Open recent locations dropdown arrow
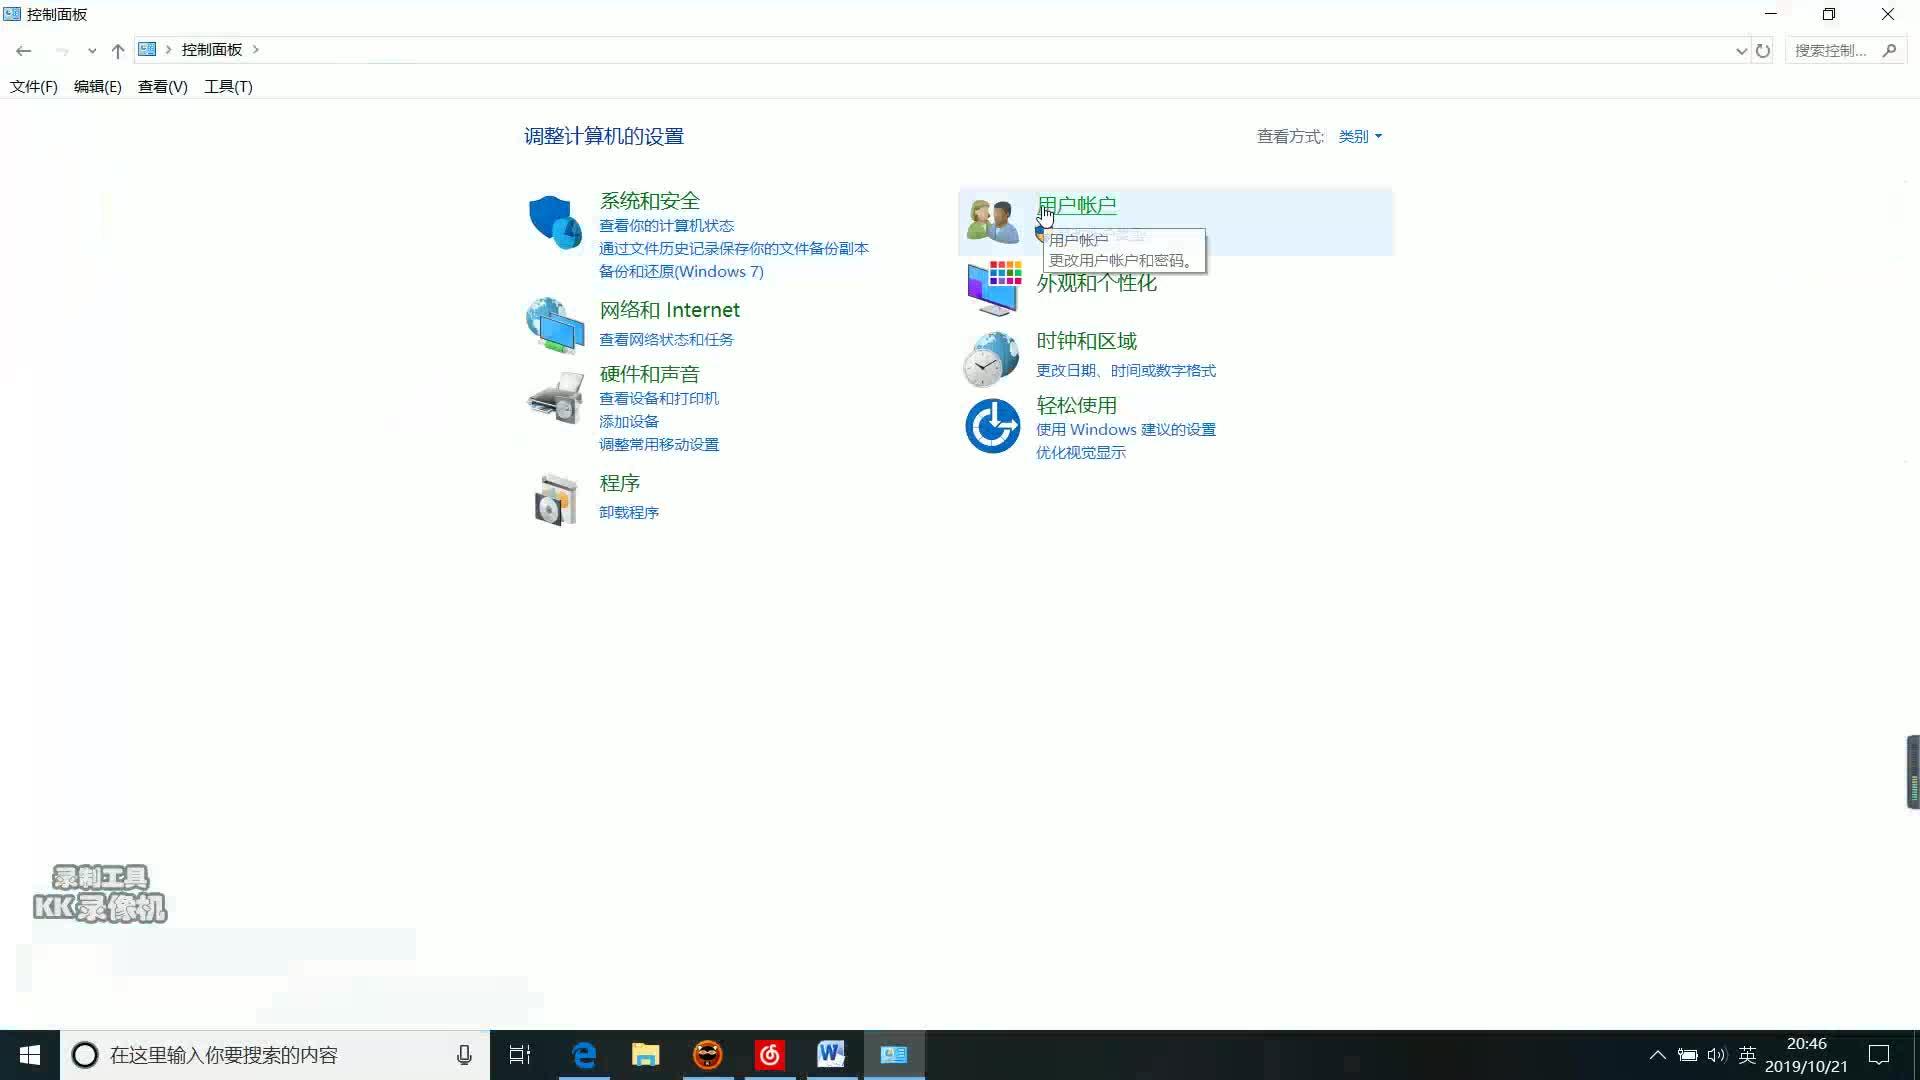 click(92, 50)
